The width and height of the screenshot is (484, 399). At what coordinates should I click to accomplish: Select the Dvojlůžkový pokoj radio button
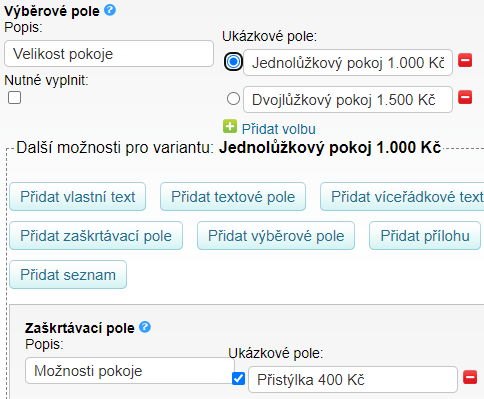click(233, 99)
